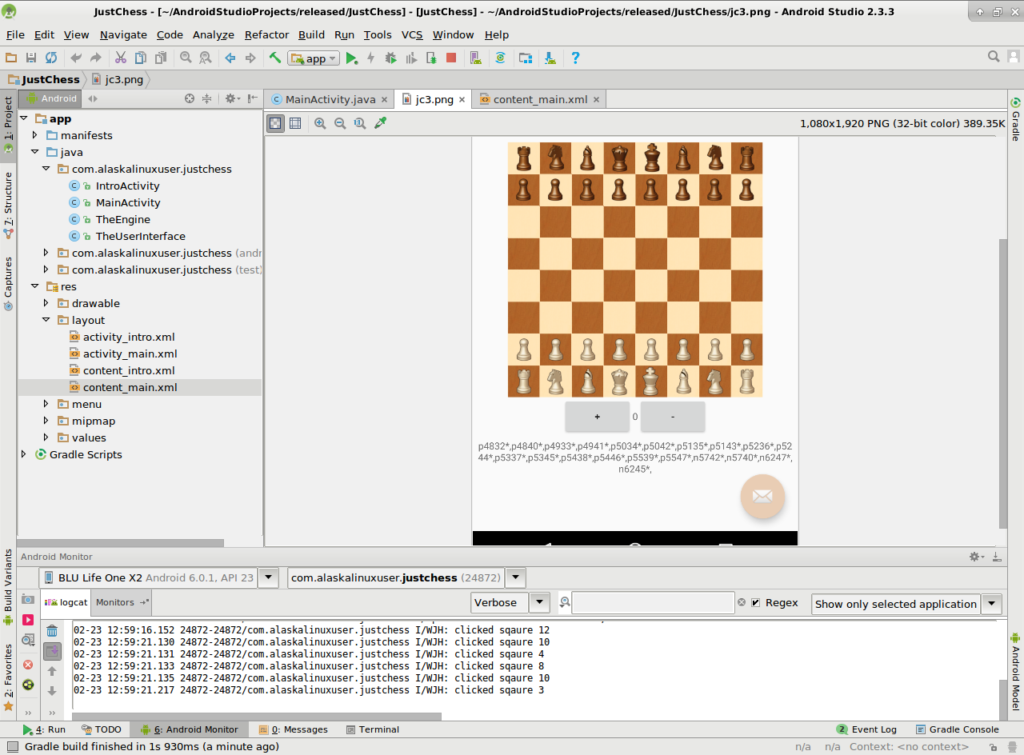1024x755 pixels.
Task: Run the app with green play button
Action: click(x=351, y=58)
